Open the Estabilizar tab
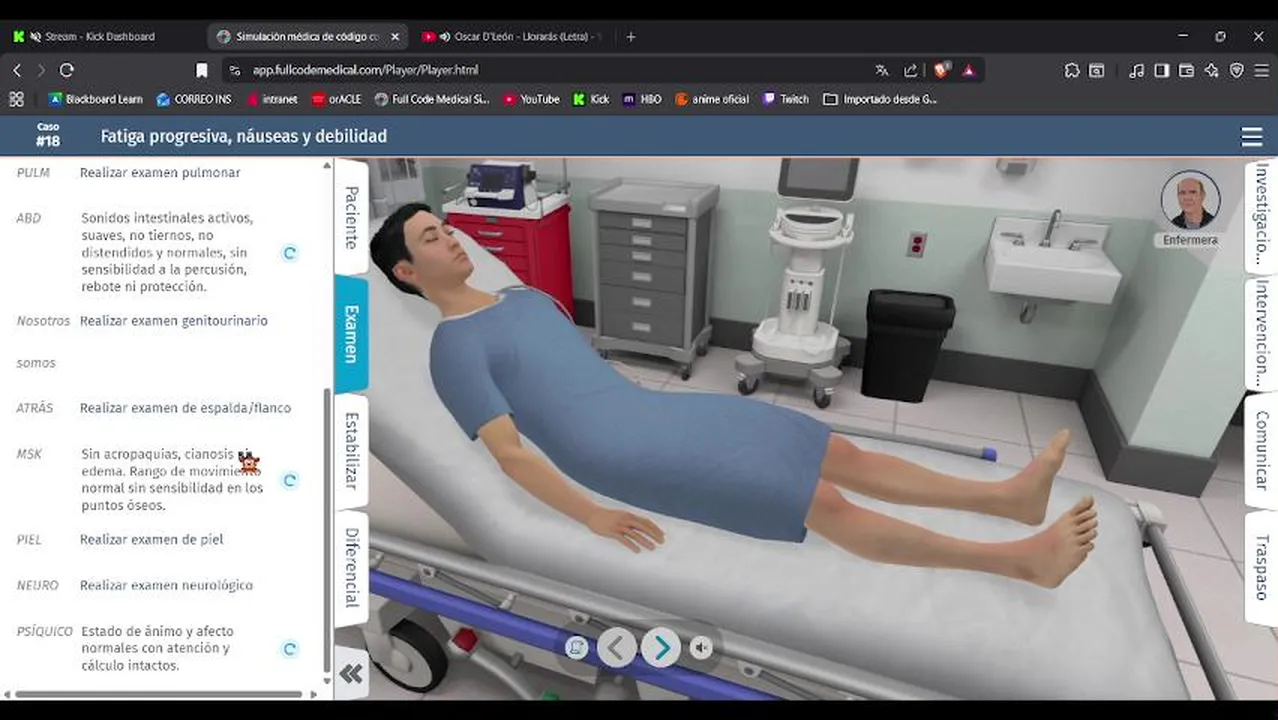Viewport: 1278px width, 720px height. pyautogui.click(x=351, y=450)
